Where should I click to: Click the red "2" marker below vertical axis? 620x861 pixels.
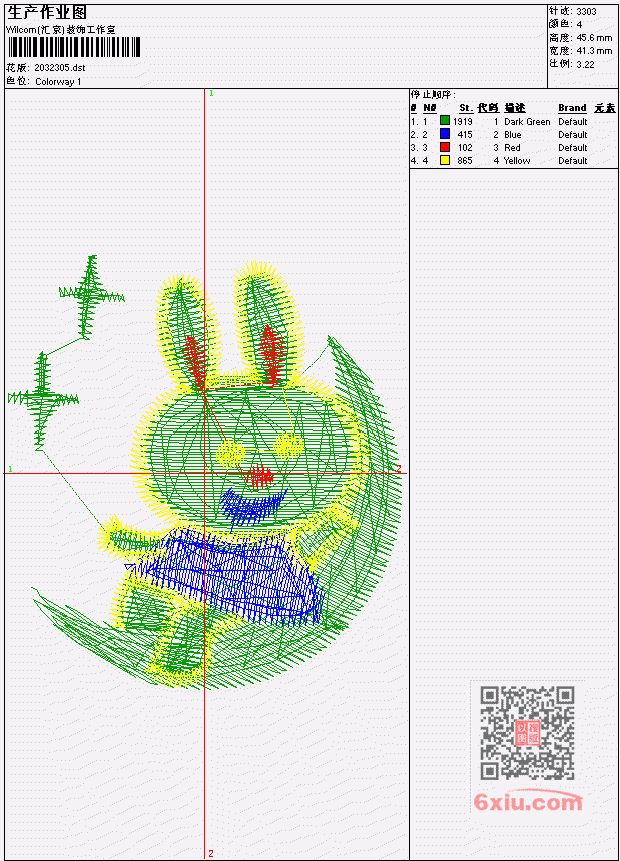211,853
